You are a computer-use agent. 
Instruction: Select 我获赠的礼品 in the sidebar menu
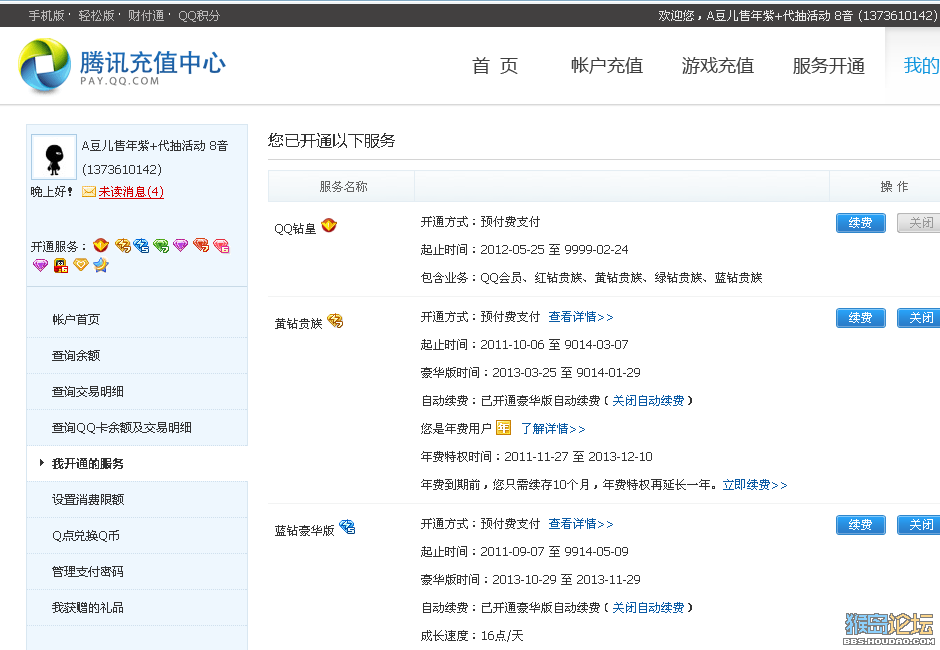[x=137, y=607]
